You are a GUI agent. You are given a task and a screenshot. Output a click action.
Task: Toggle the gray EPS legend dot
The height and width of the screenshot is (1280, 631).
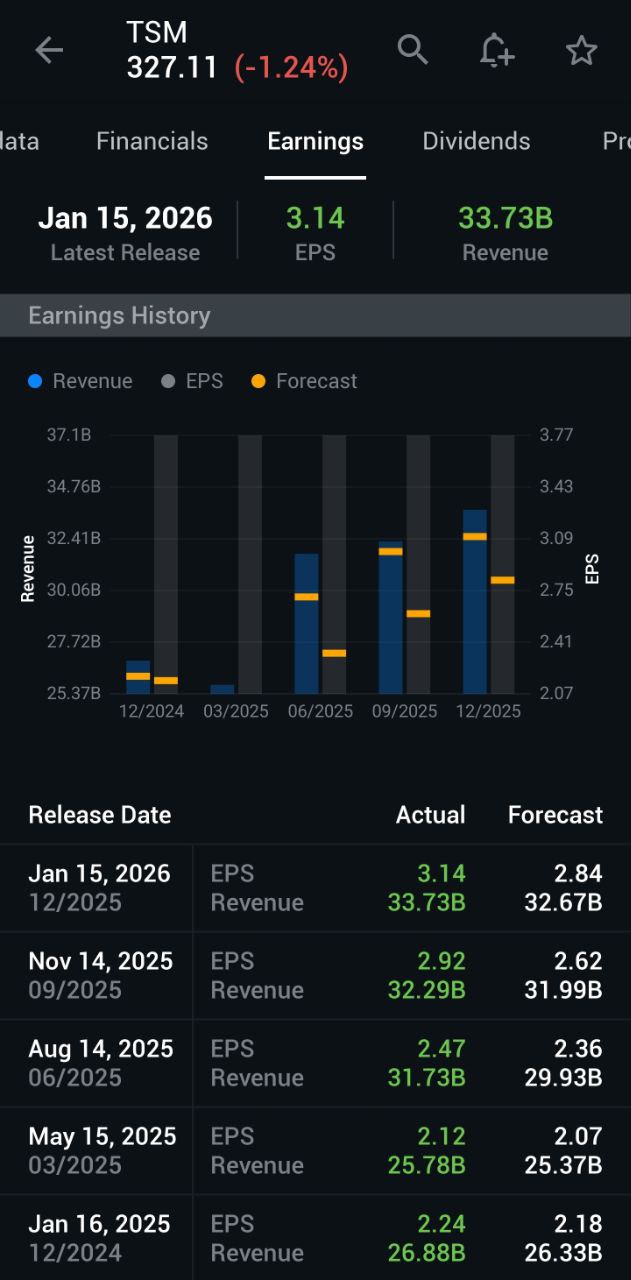(x=168, y=381)
